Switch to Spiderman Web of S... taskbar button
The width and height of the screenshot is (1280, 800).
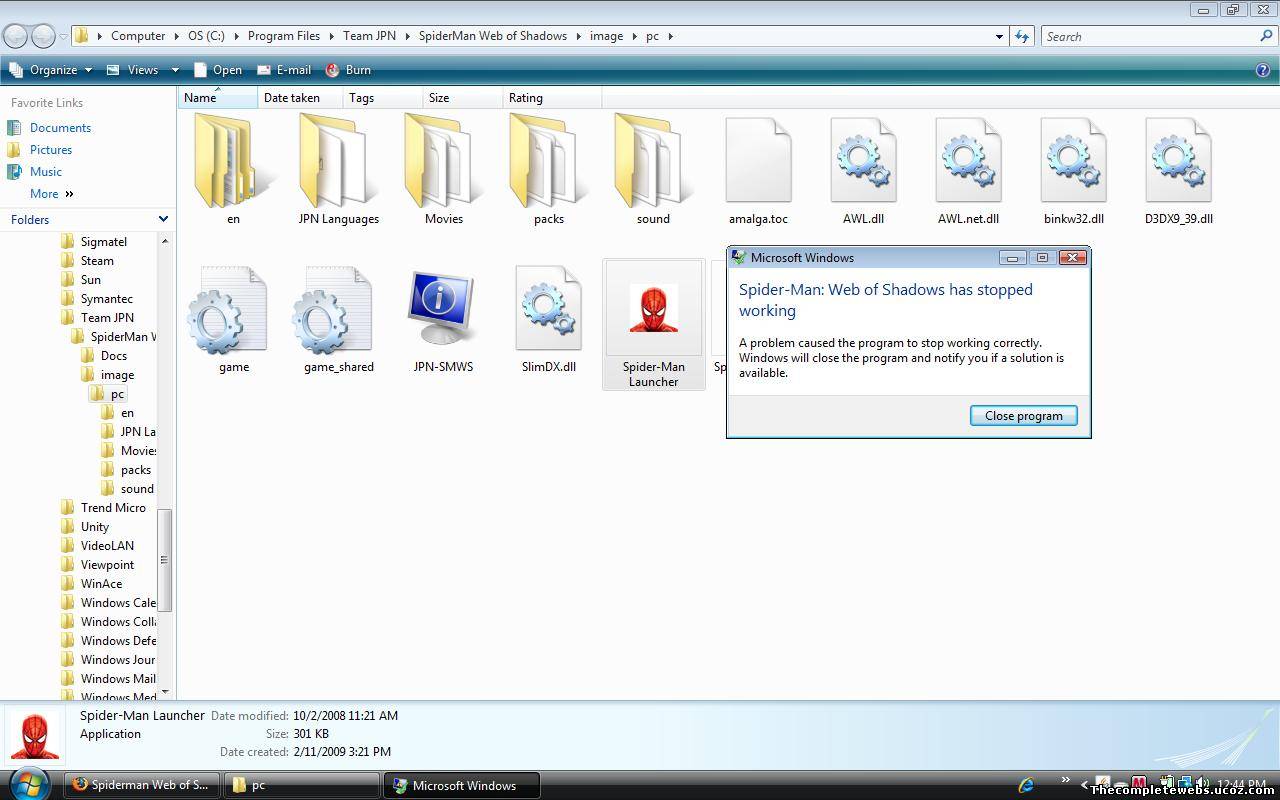point(141,785)
